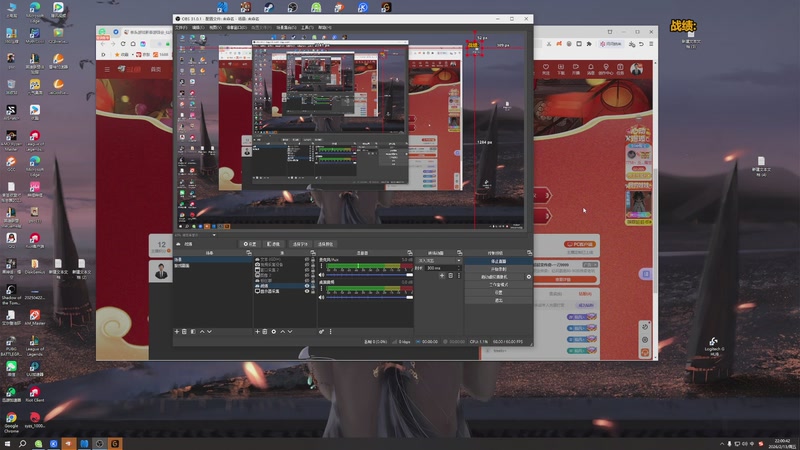800x450 pixels.
Task: Open virtual camera settings gear icon
Action: 529,277
